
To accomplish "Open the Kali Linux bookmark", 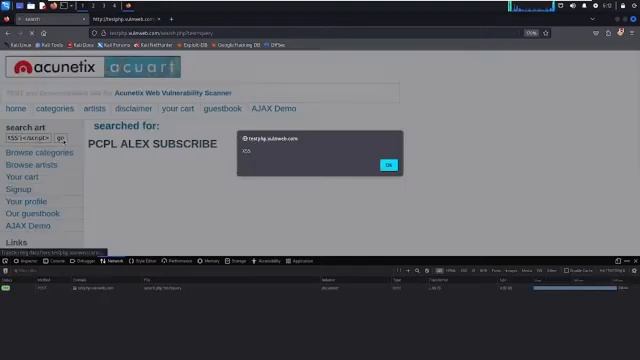I will (x=18, y=45).
